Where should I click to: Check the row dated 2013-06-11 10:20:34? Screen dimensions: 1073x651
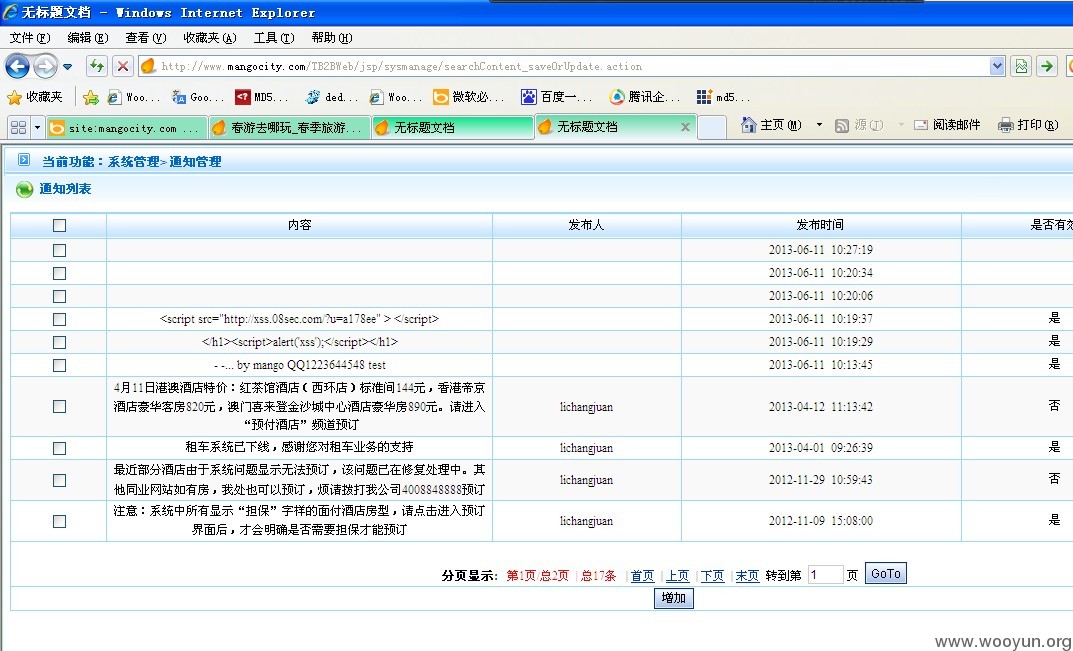coord(60,273)
